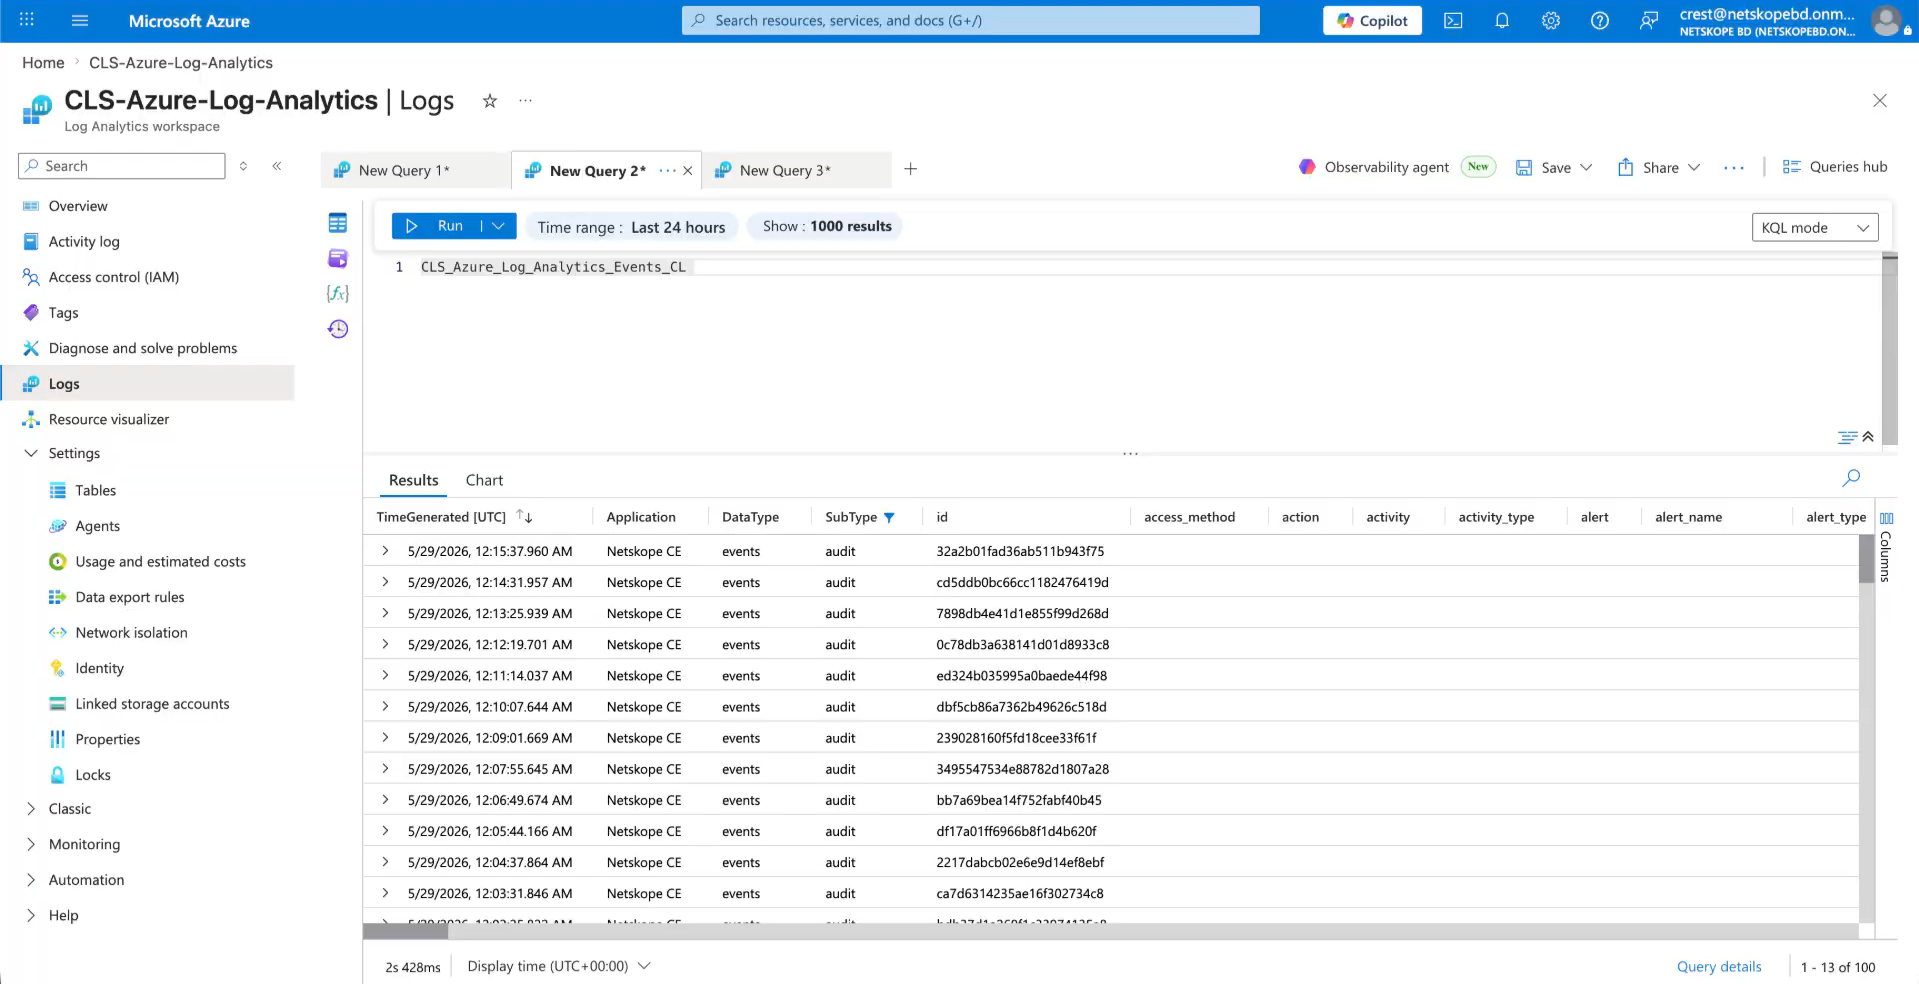The width and height of the screenshot is (1919, 984).
Task: Change the Show 1000 results limit
Action: (827, 226)
